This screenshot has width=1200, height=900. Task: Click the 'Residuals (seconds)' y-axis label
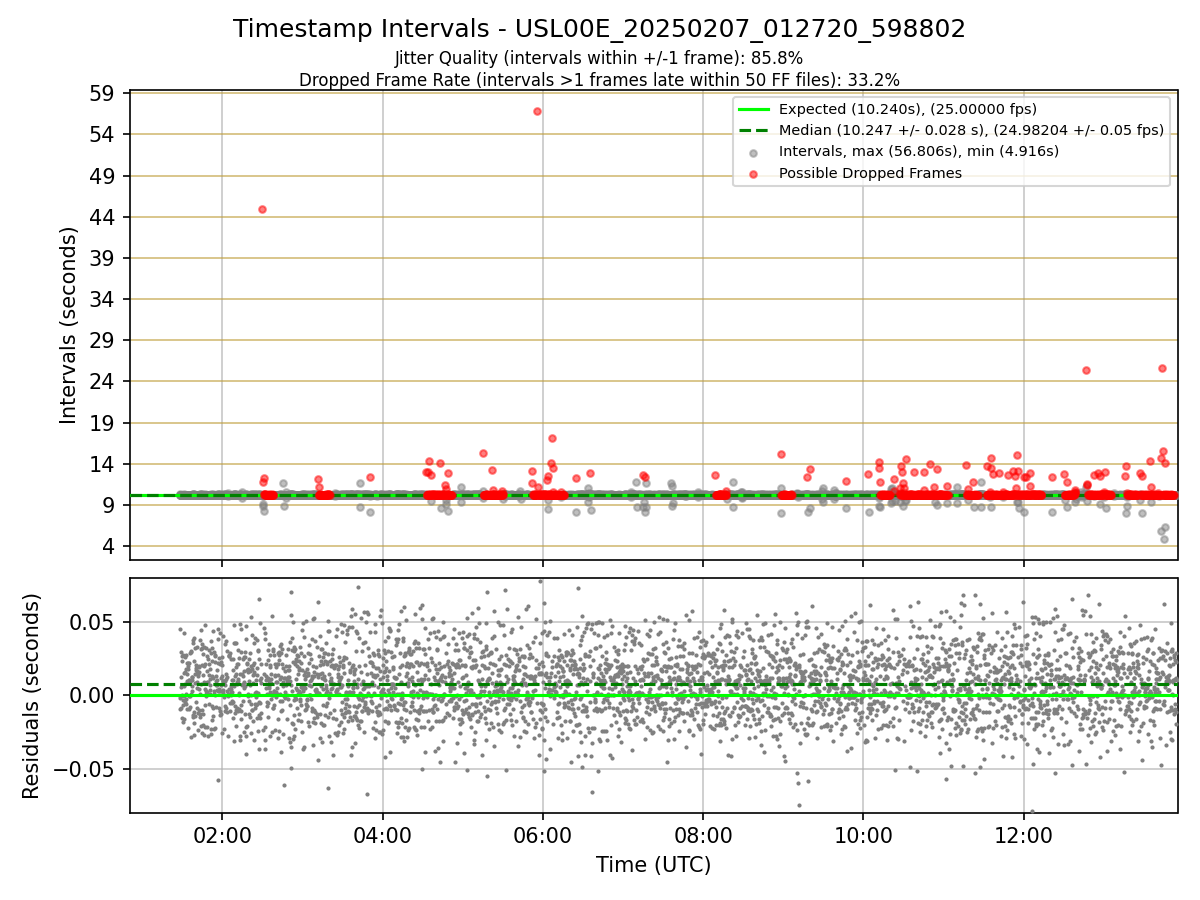(x=32, y=696)
